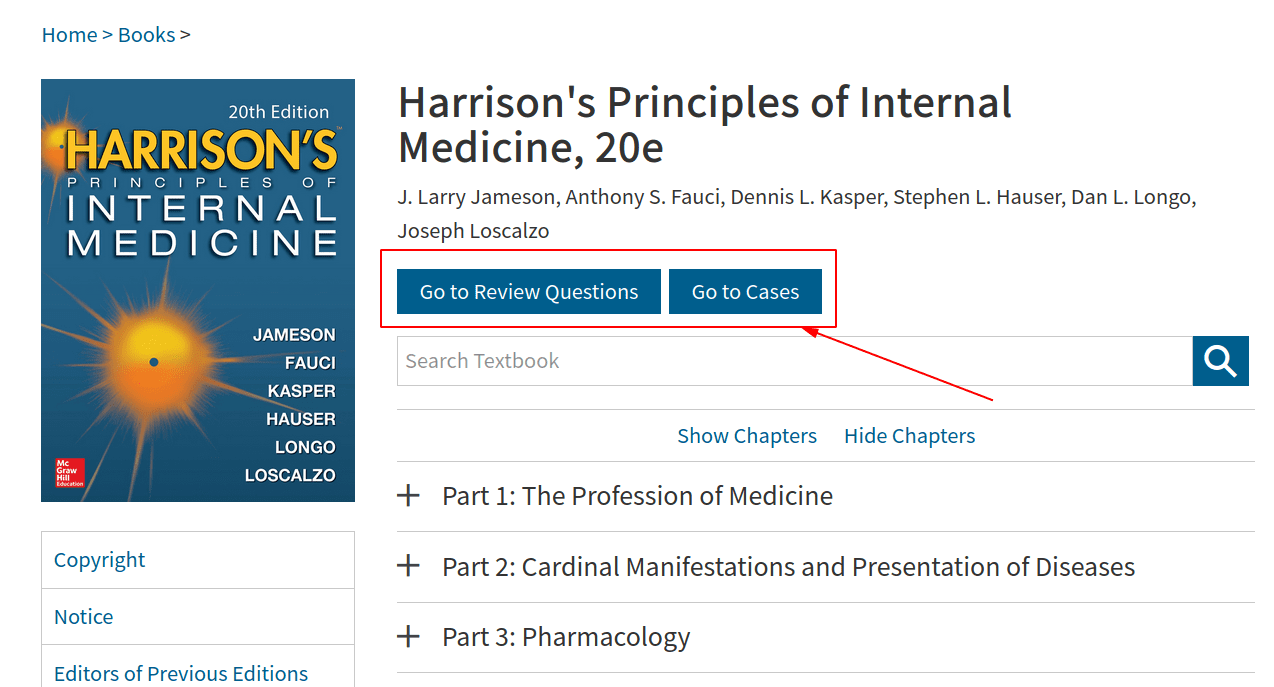Open the Harrison's book cover image
1274x687 pixels.
pyautogui.click(x=198, y=290)
